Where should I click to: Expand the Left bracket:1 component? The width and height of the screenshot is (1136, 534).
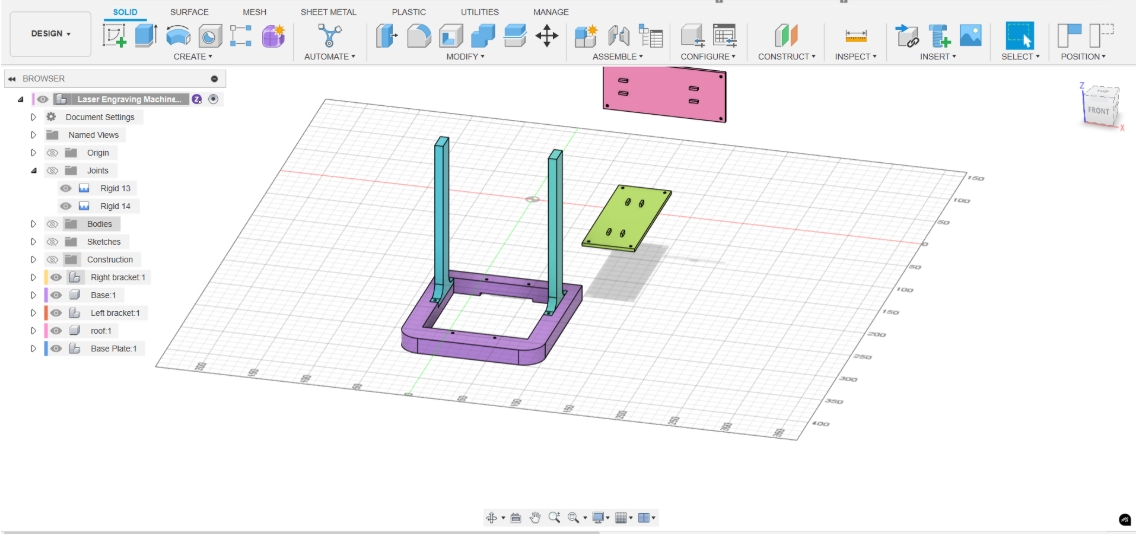(x=33, y=313)
